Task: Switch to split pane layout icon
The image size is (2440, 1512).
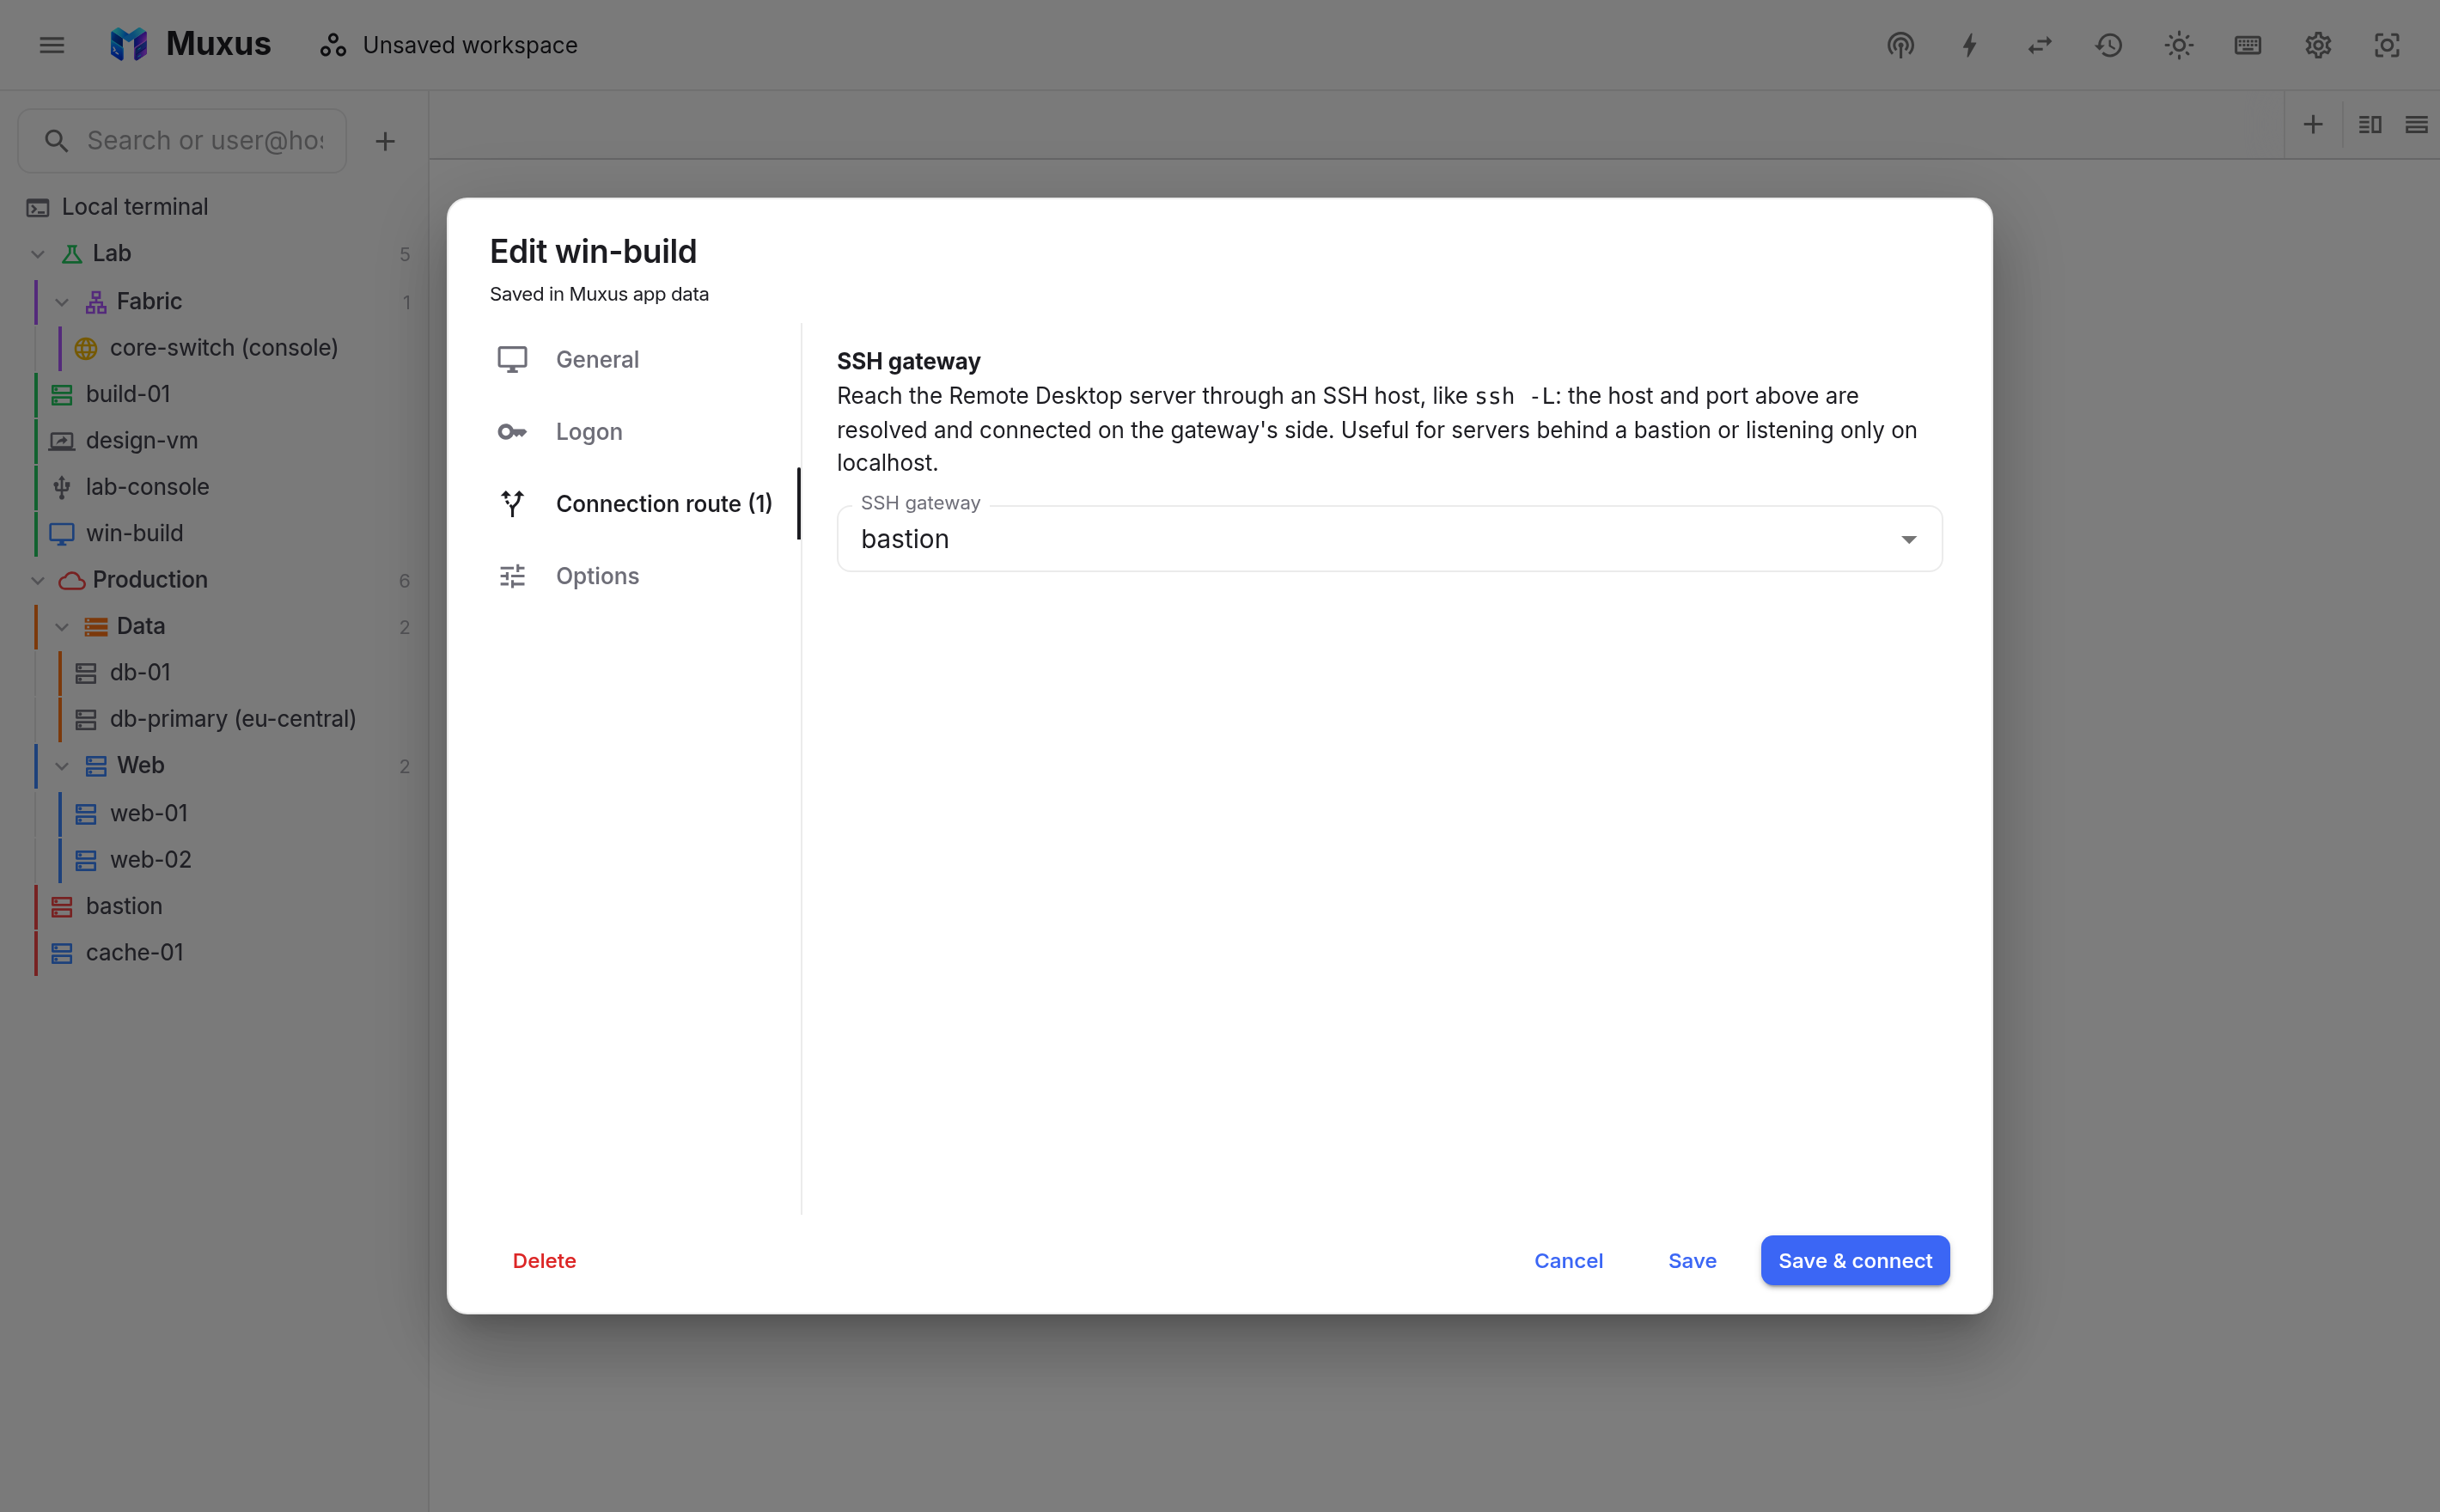Action: click(2370, 124)
